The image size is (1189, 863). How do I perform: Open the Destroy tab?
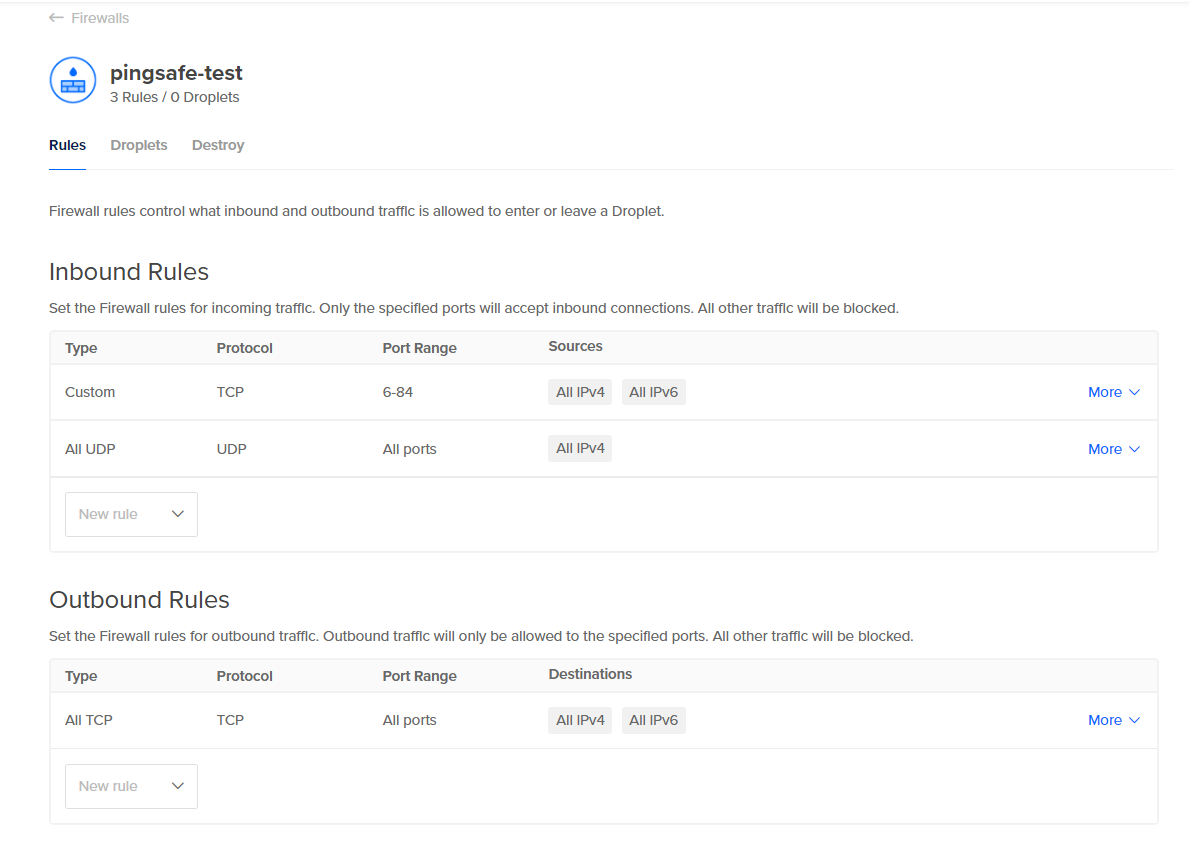click(218, 145)
